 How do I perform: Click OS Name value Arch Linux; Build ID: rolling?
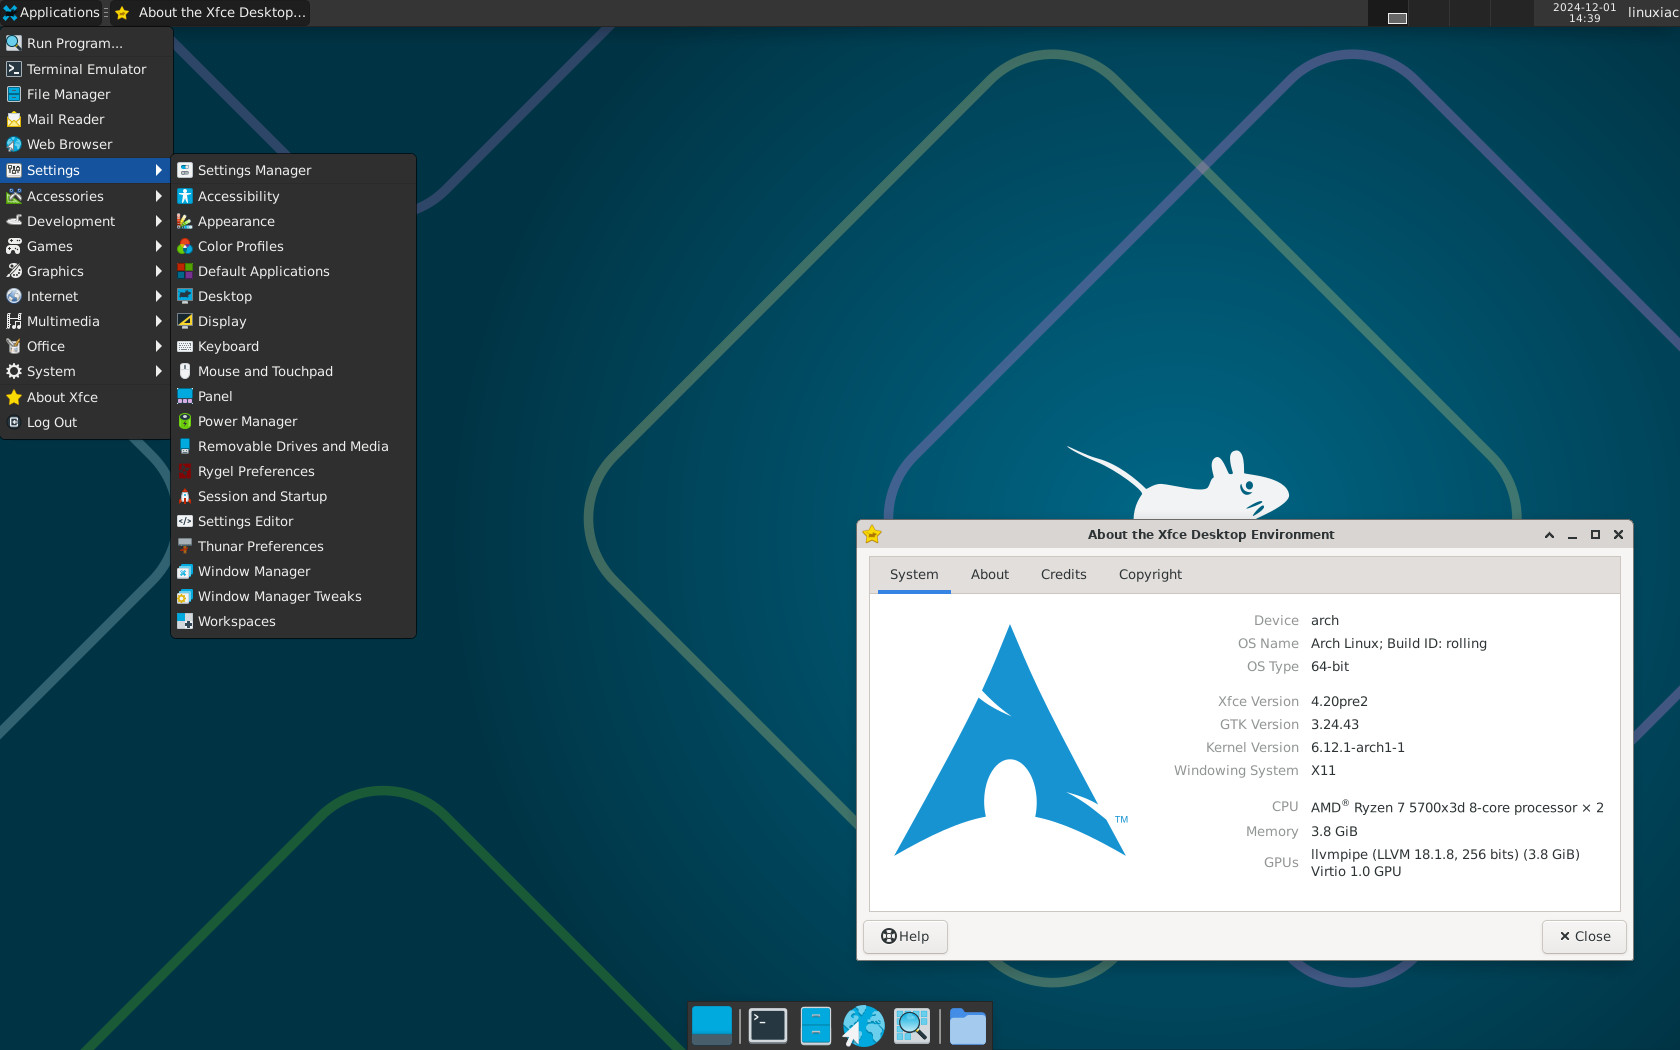tap(1398, 643)
